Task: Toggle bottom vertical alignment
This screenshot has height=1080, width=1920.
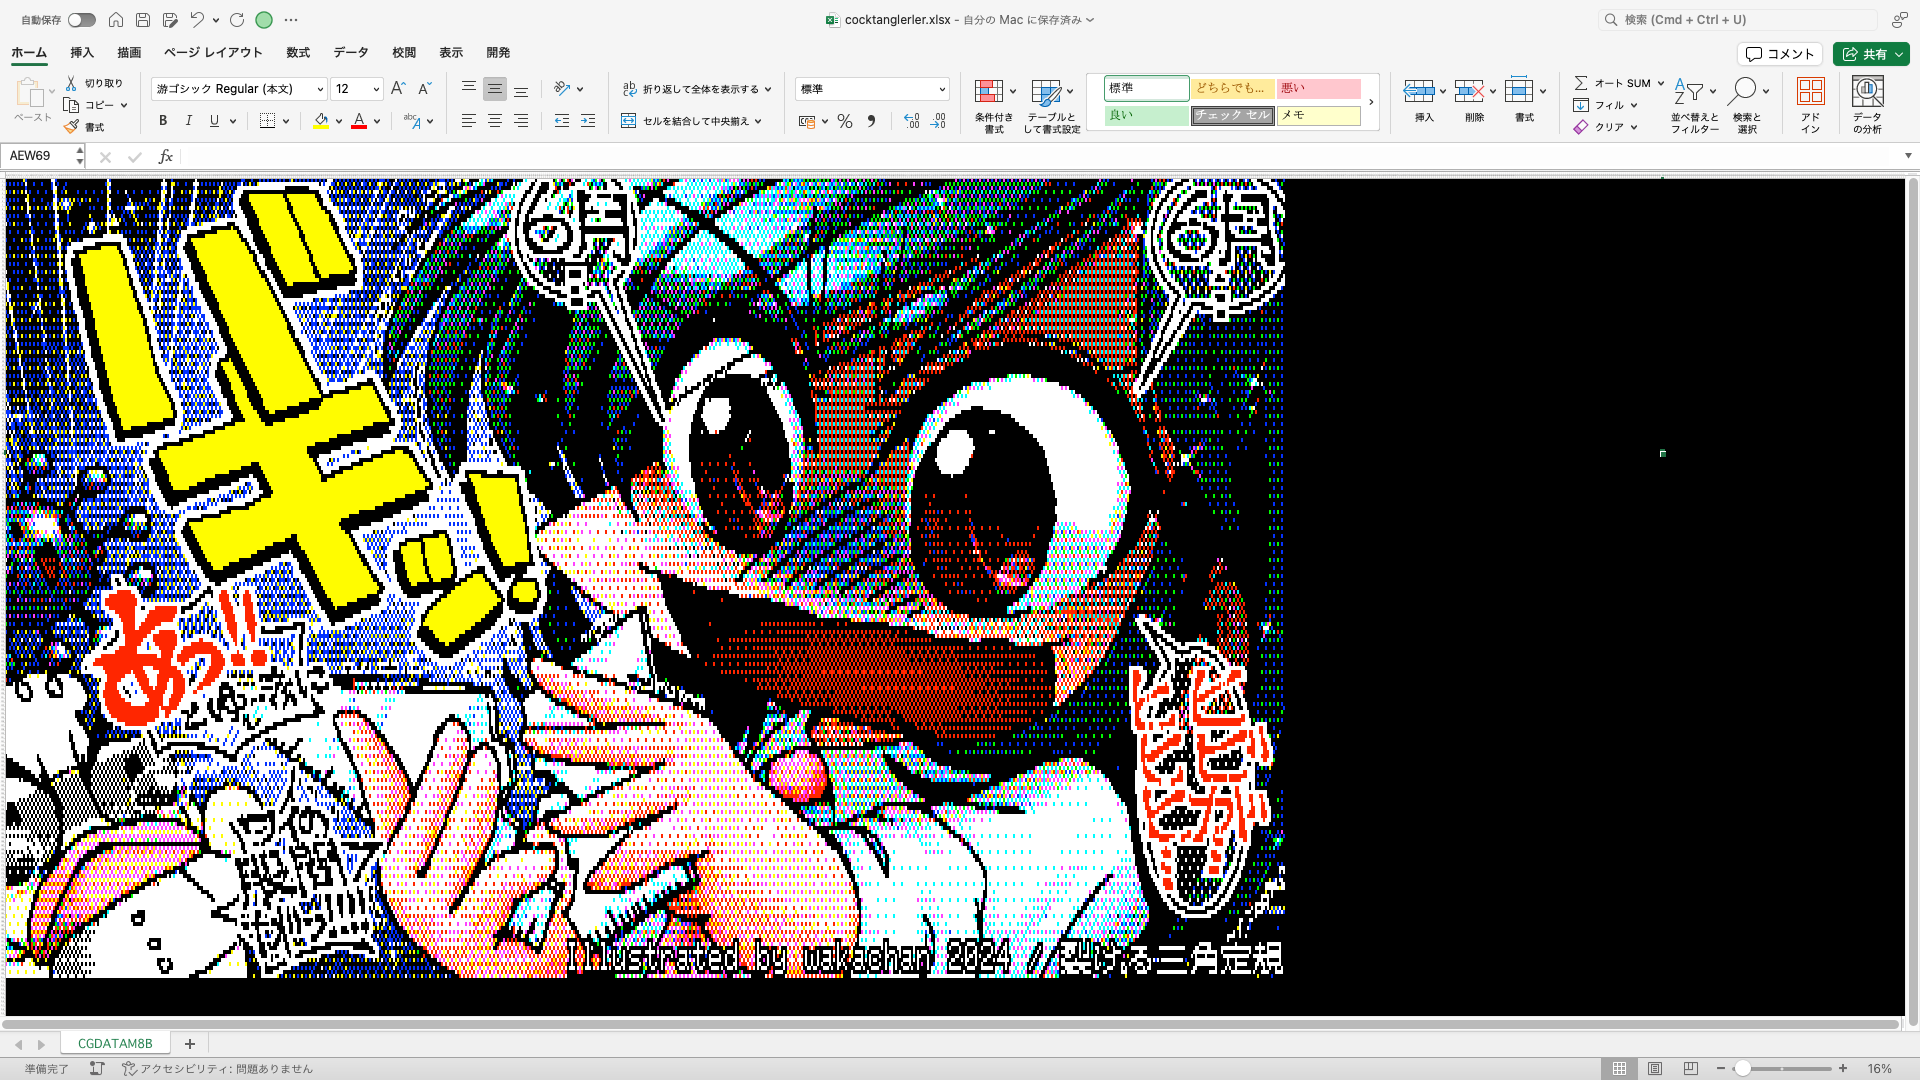Action: click(x=521, y=89)
